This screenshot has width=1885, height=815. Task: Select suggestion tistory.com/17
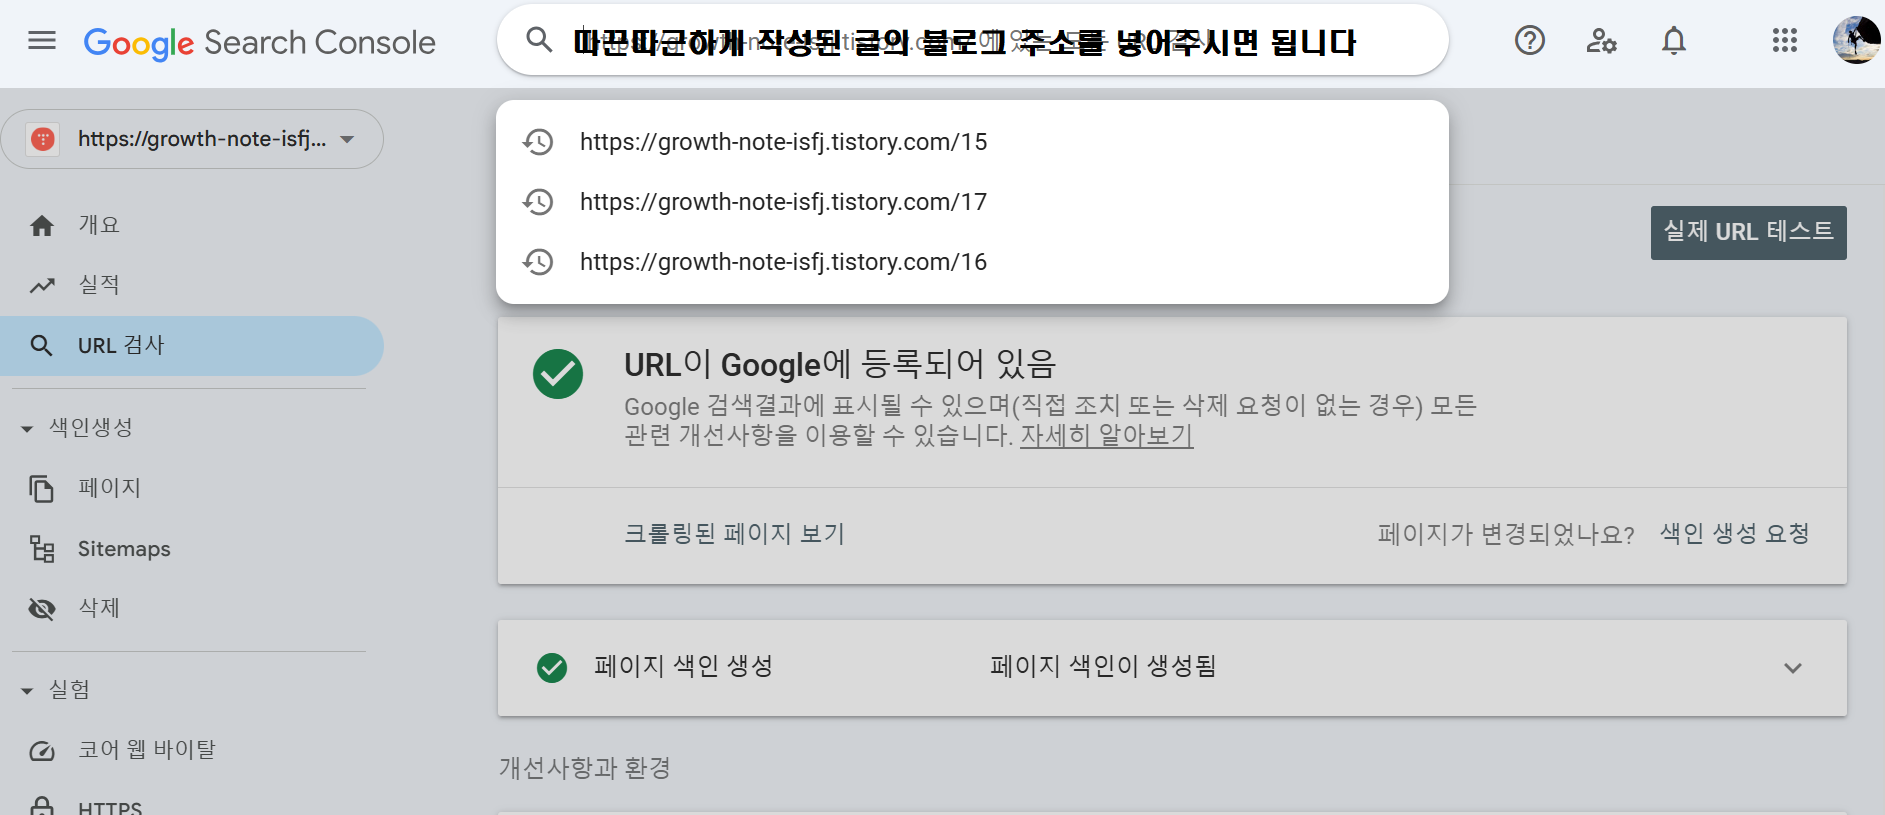[x=972, y=202]
